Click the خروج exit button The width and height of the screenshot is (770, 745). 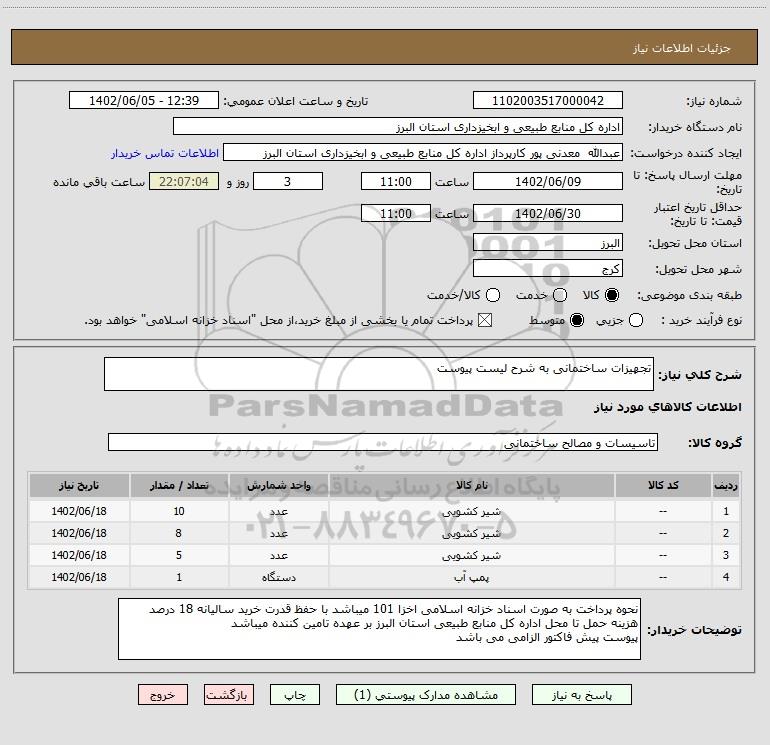[x=163, y=695]
